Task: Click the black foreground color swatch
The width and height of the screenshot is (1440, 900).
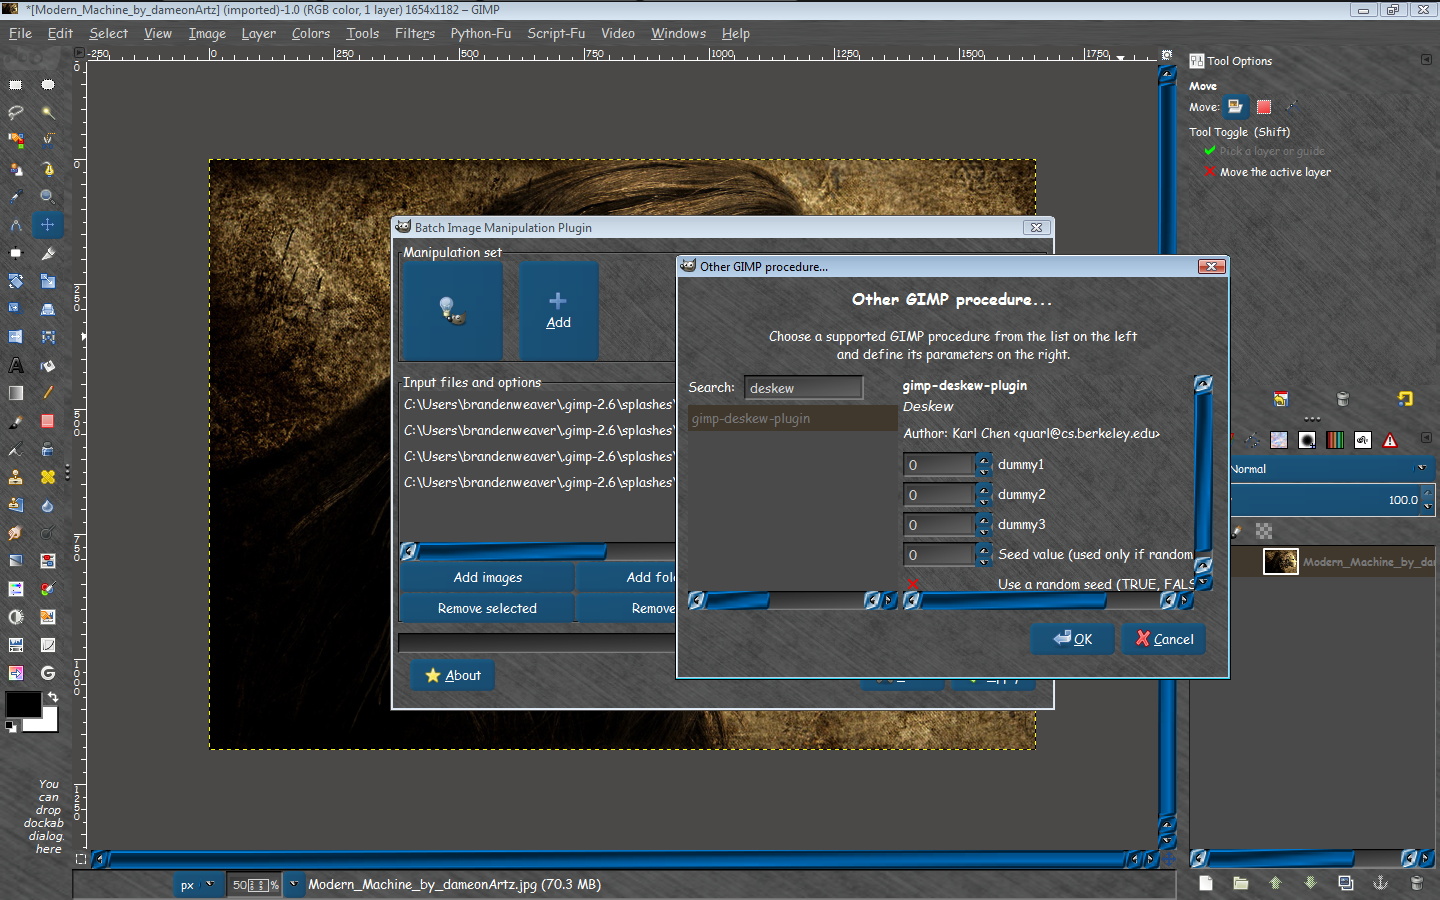Action: (x=22, y=704)
